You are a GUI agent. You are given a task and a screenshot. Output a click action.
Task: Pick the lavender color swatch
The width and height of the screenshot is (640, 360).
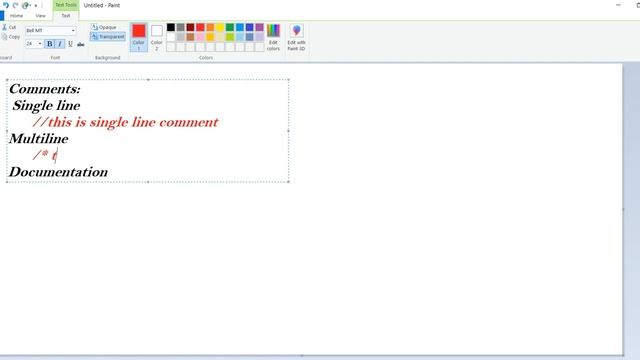(x=260, y=37)
